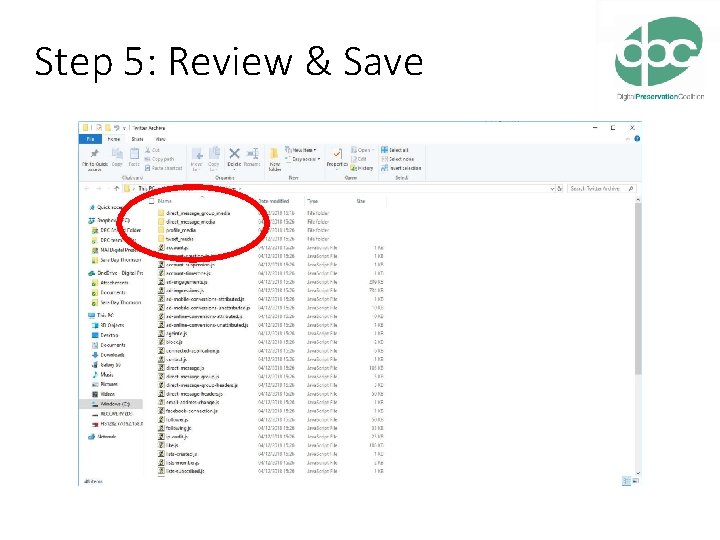Screen dimensions: 720x540
Task: Open This PC in navigation pane
Action: (101, 315)
